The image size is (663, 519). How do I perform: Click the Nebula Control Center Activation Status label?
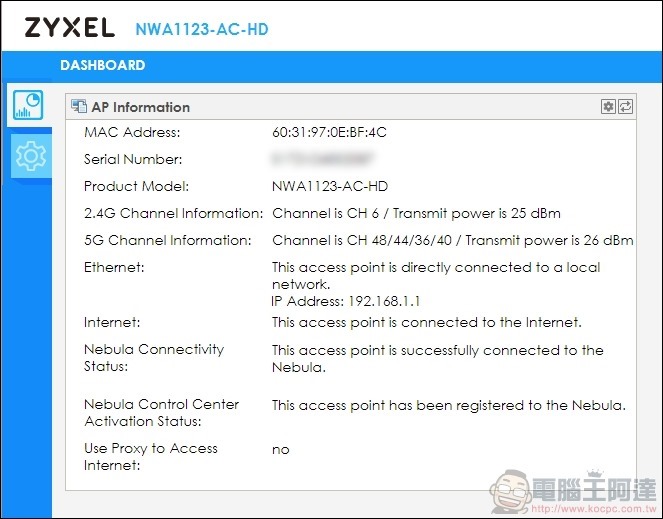coord(162,412)
